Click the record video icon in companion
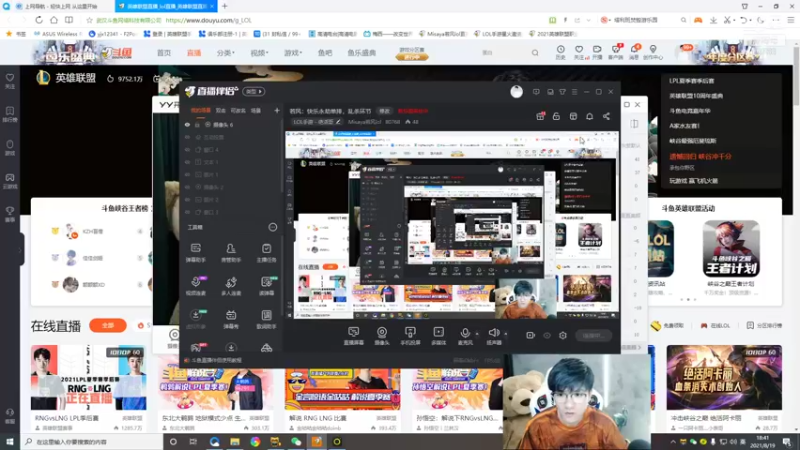Viewport: 800px width, 450px height. 531,335
